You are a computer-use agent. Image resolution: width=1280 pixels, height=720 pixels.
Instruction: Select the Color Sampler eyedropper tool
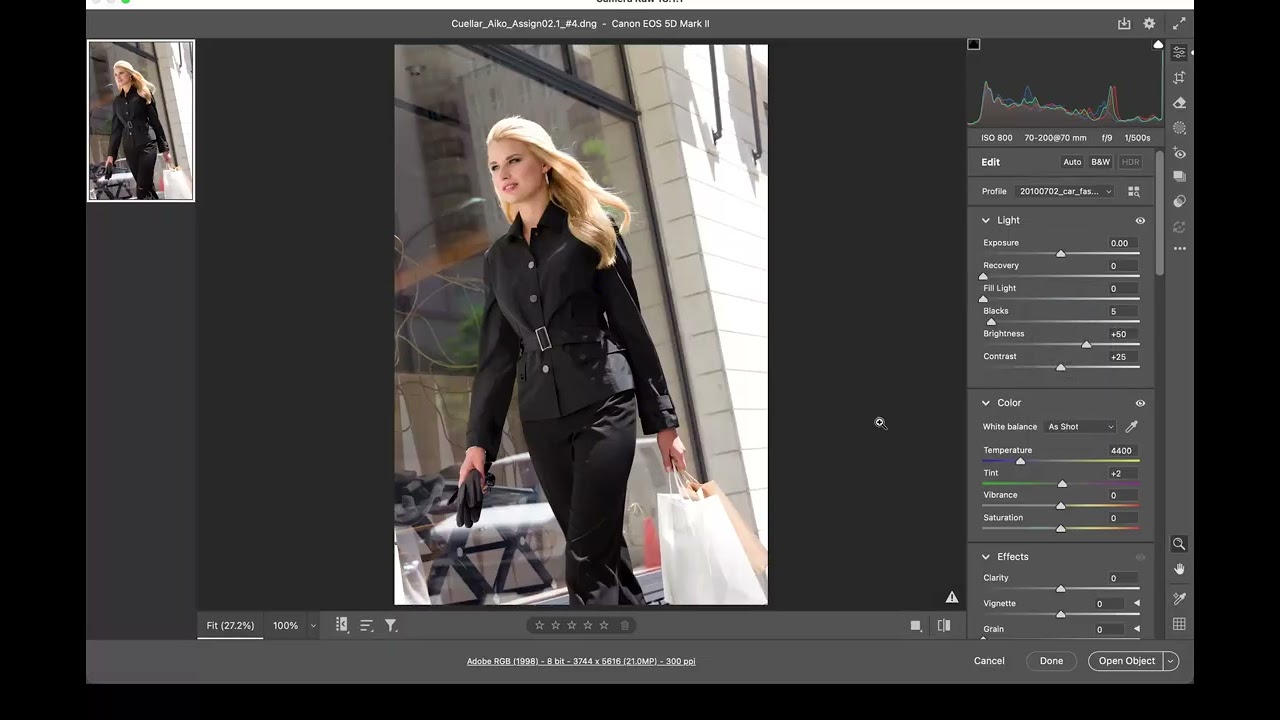coord(1179,598)
